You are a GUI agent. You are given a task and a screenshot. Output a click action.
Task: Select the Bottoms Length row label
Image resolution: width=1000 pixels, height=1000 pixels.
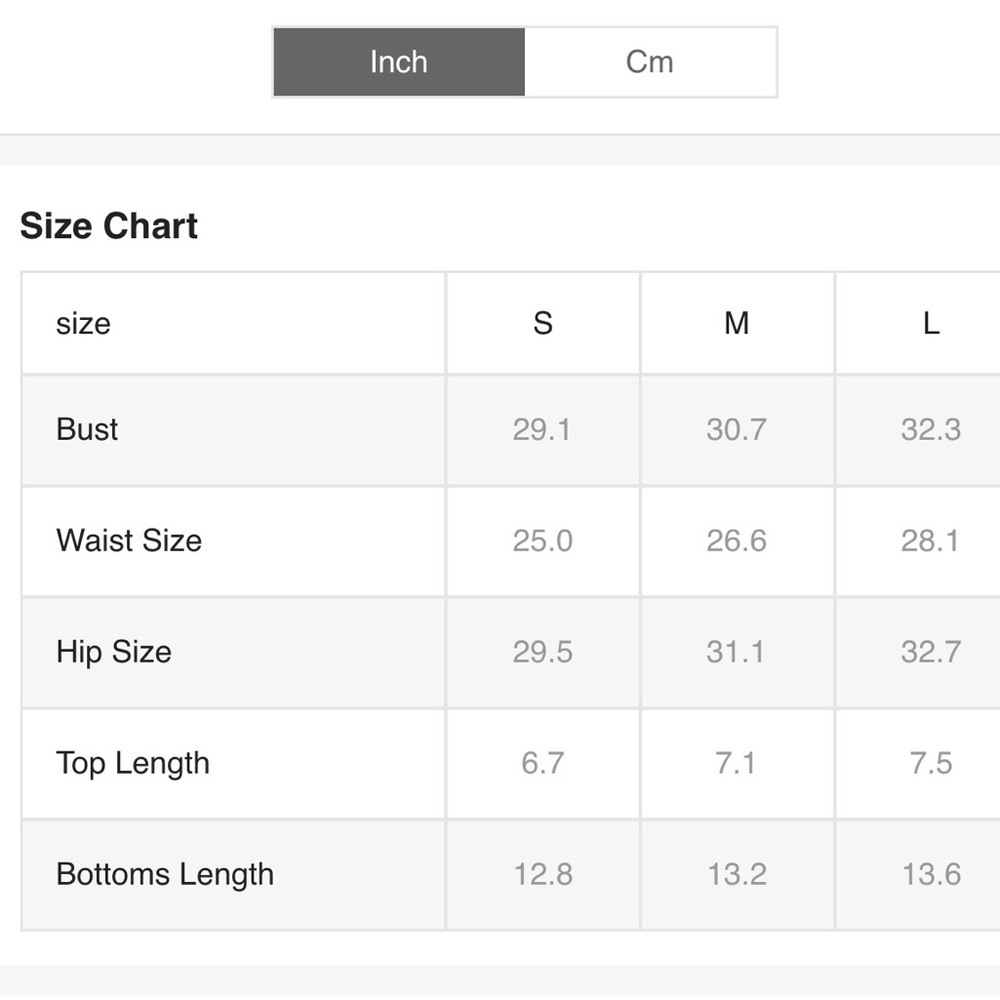(165, 874)
